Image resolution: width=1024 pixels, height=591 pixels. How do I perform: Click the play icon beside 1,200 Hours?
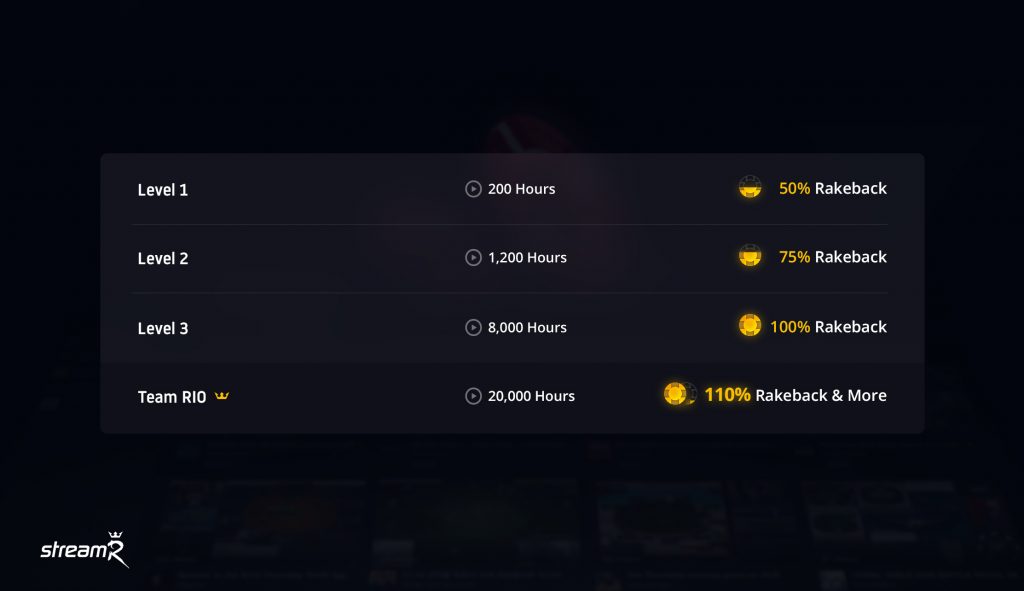pyautogui.click(x=473, y=257)
